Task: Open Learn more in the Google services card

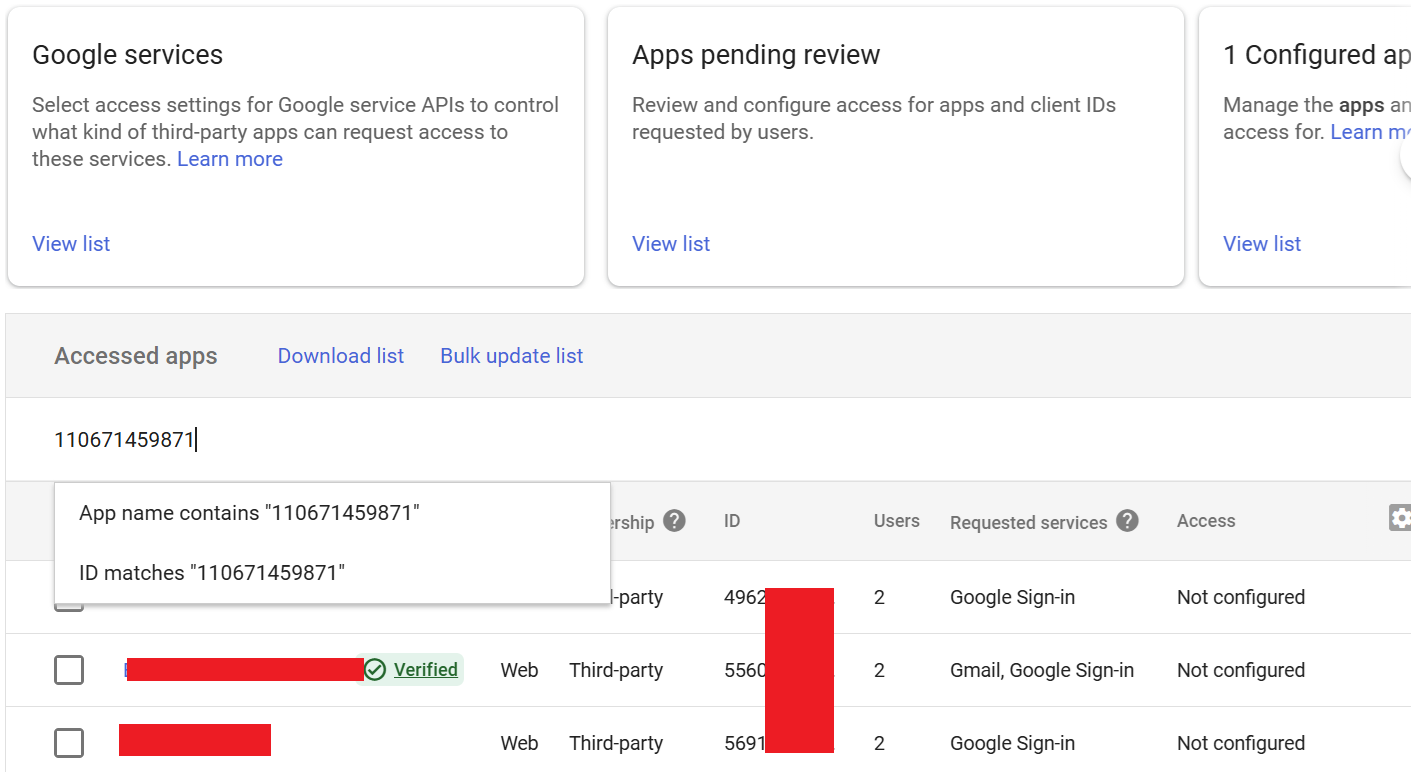Action: coord(229,158)
